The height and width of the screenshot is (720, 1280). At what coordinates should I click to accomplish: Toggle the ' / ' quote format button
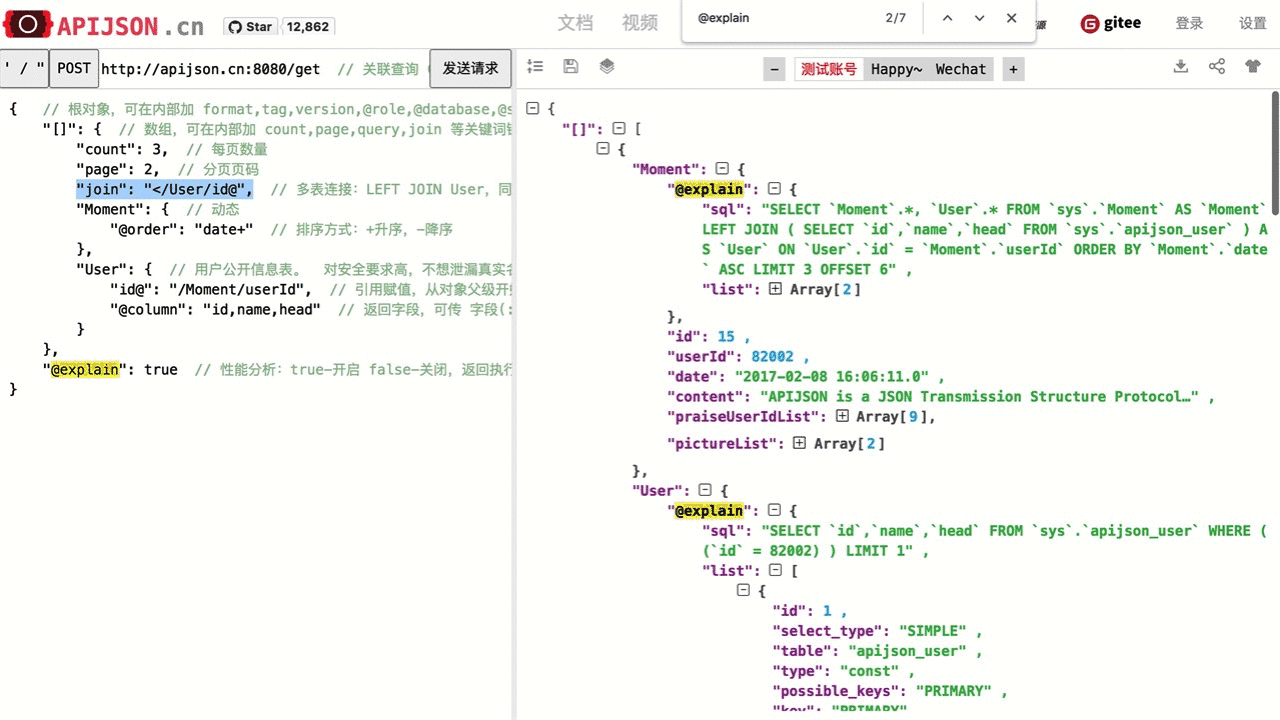coord(24,69)
